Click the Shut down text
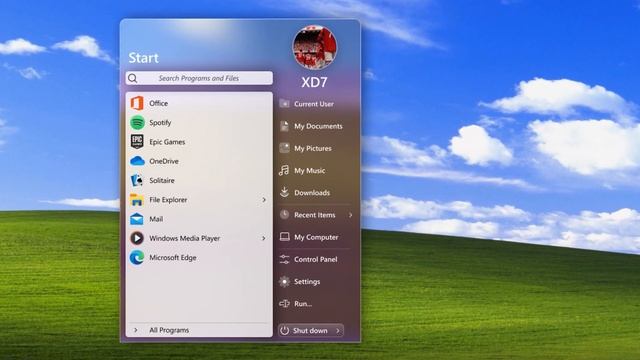Viewport: 640px width, 360px height. tap(310, 331)
